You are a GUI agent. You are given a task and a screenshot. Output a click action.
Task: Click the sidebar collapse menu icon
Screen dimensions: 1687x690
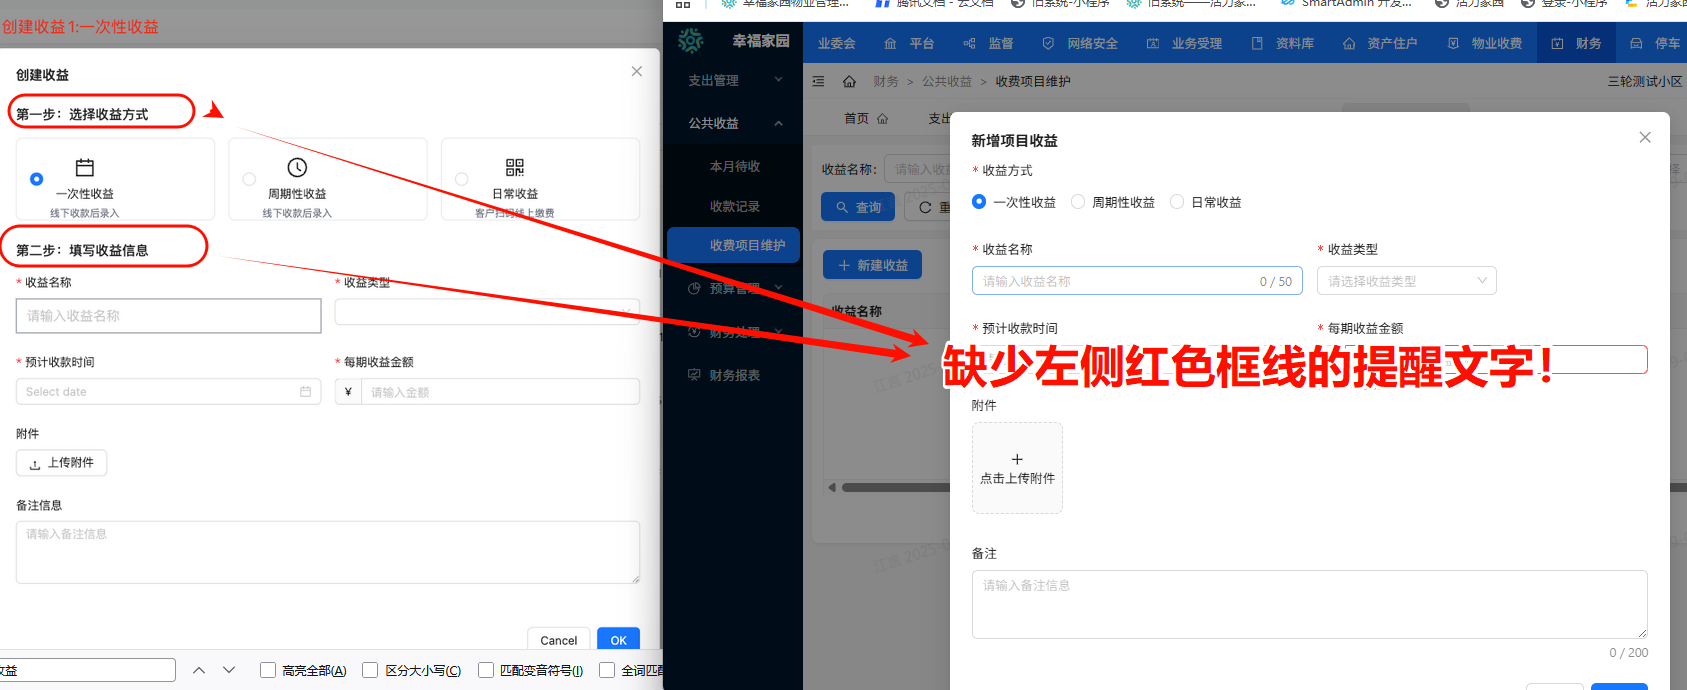tap(818, 81)
